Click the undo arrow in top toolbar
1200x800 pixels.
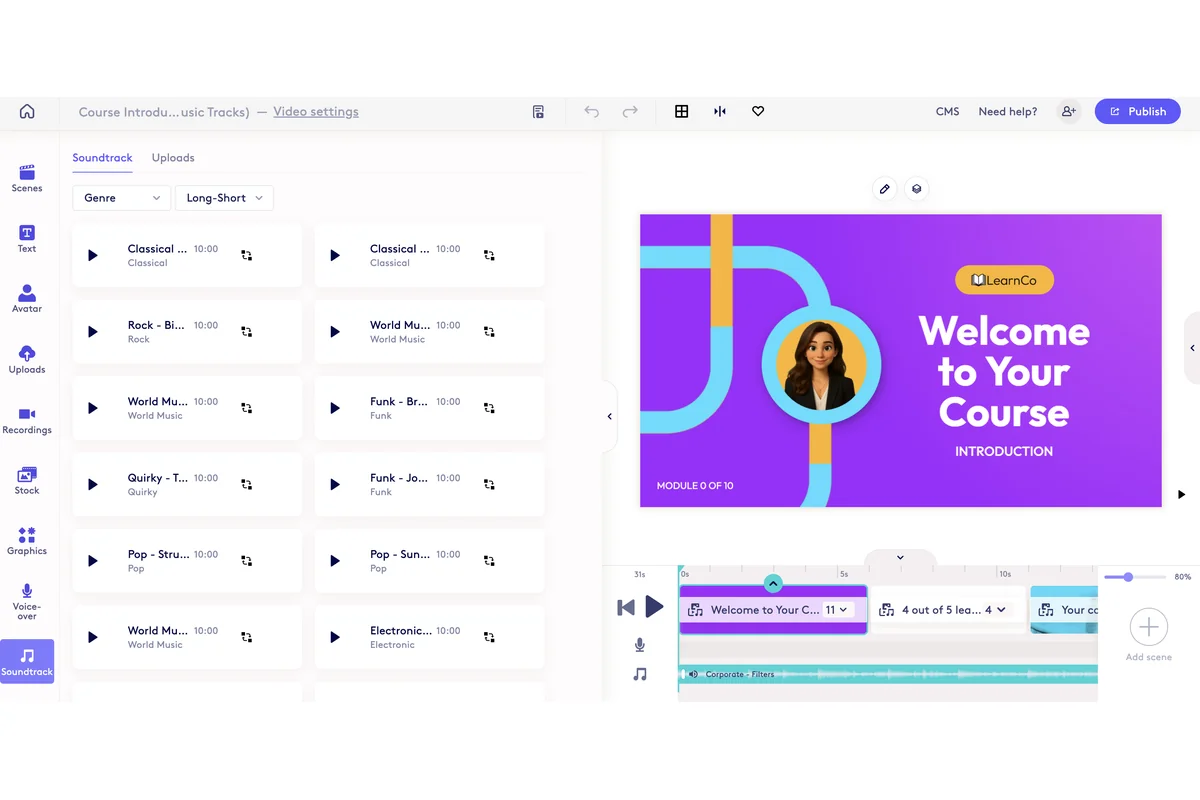[x=592, y=112]
